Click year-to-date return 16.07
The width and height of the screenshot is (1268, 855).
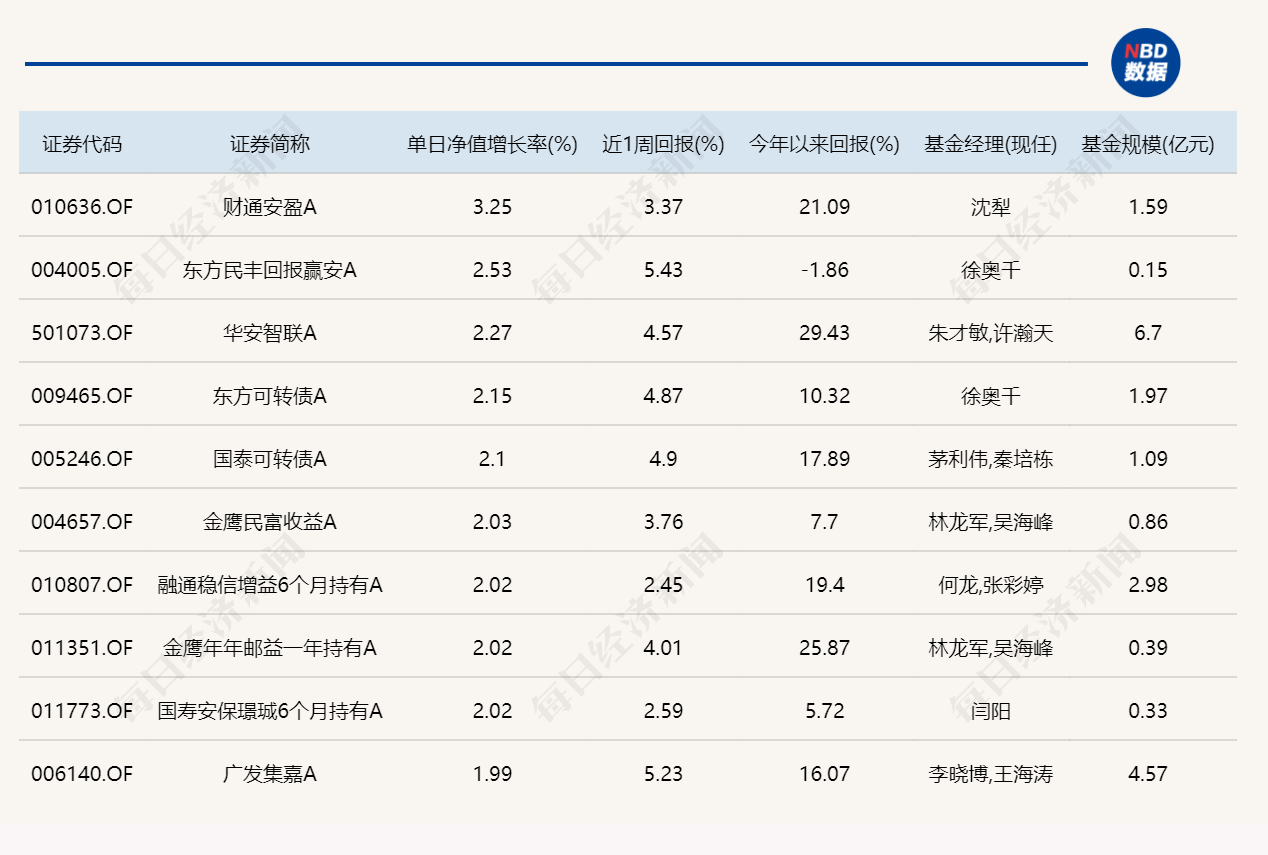(825, 774)
